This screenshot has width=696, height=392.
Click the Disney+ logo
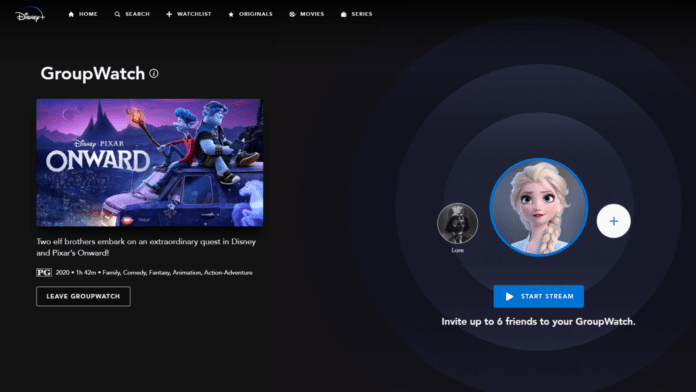click(x=30, y=14)
